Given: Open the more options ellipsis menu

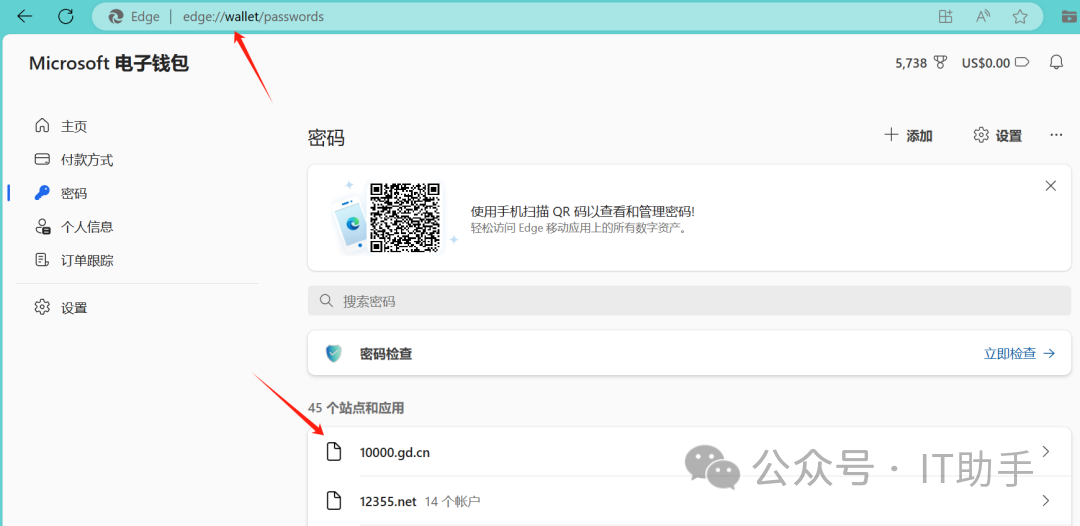Looking at the screenshot, I should (x=1056, y=135).
